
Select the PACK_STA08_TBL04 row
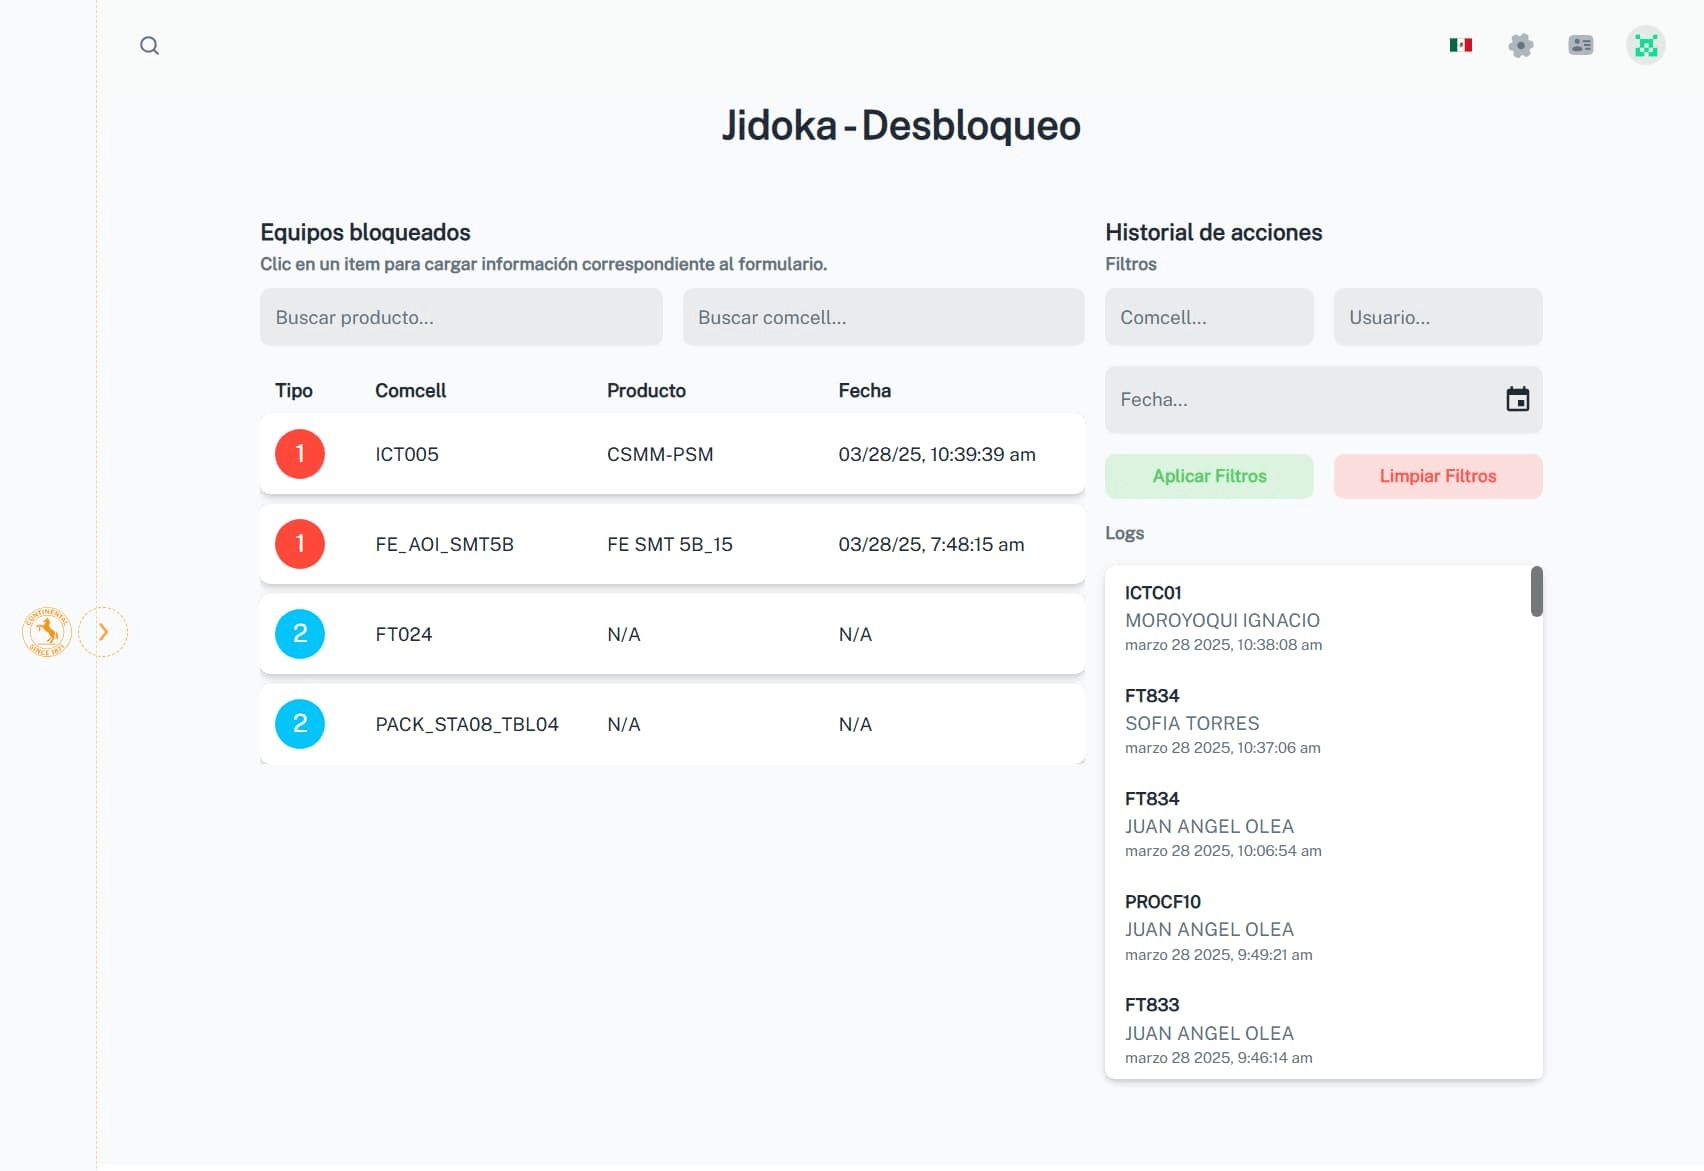[672, 724]
